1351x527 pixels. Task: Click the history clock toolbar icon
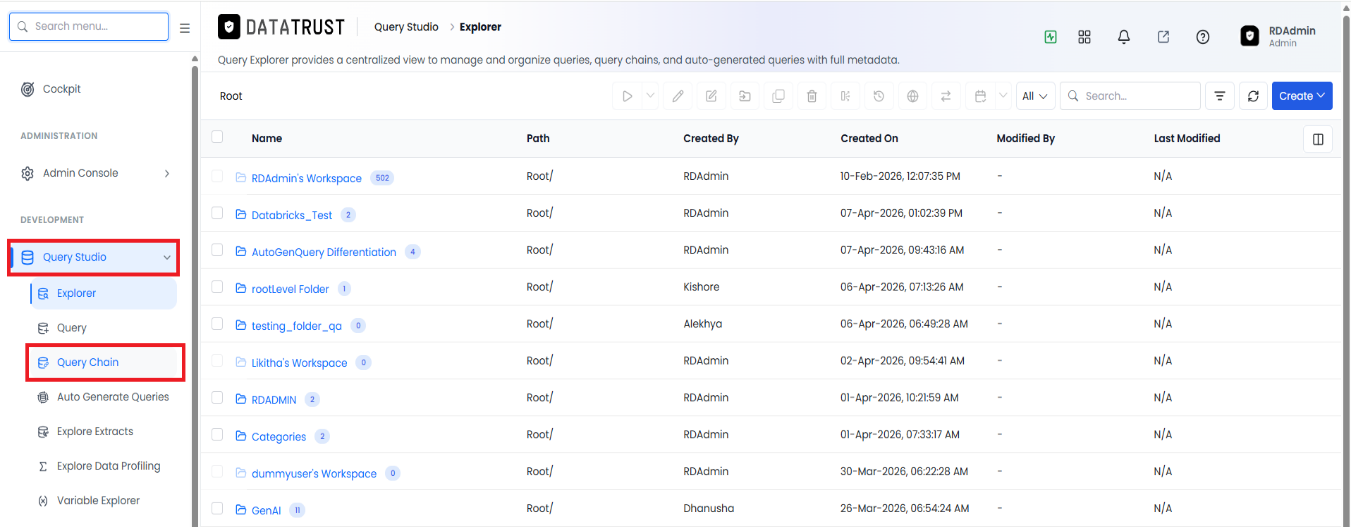pyautogui.click(x=878, y=96)
